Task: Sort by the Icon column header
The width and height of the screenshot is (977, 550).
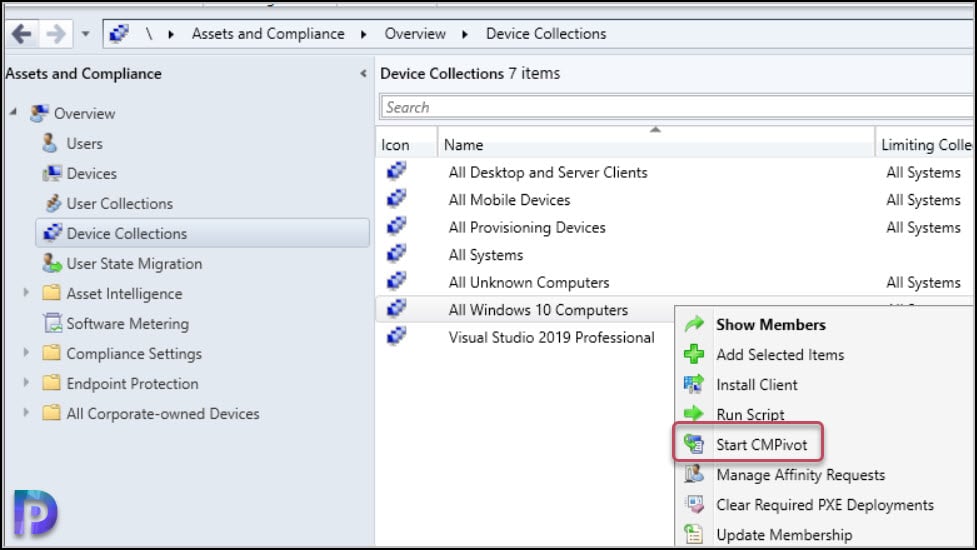Action: [407, 145]
